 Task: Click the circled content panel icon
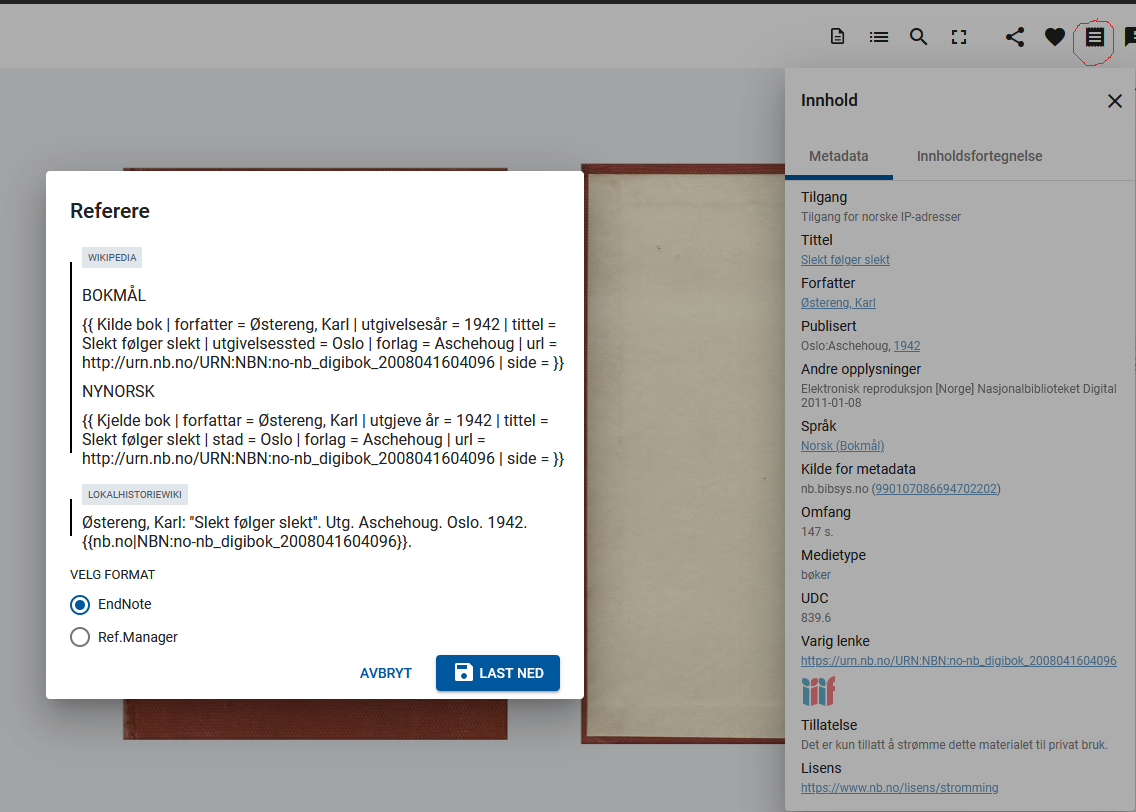[1095, 38]
